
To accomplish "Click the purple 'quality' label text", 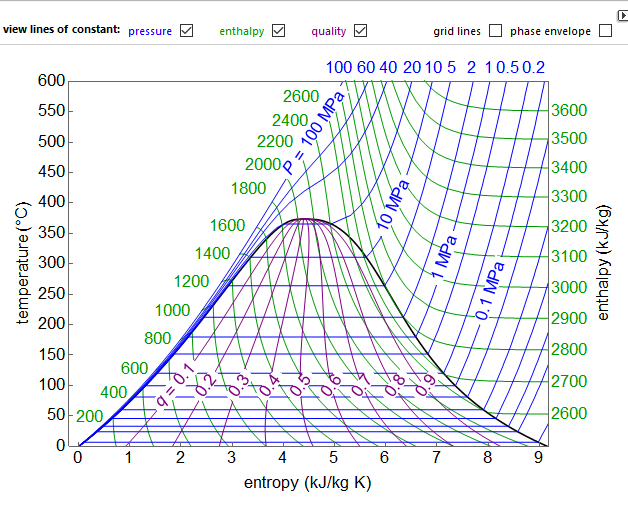I will [x=328, y=31].
